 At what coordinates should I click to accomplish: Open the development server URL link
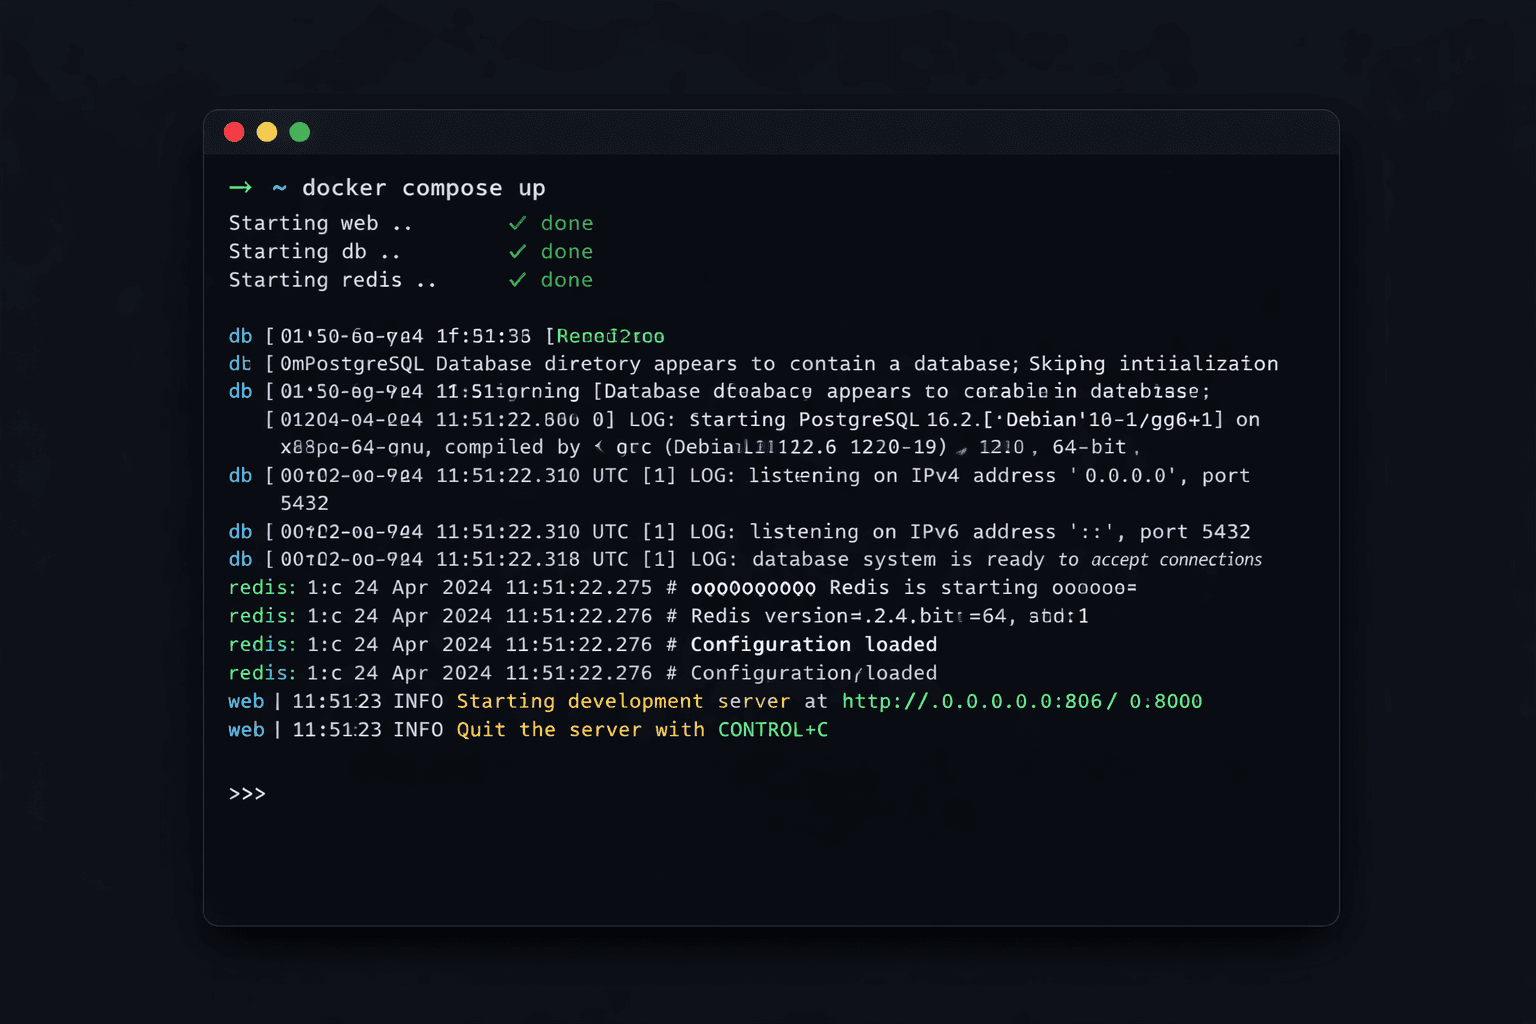point(1021,702)
